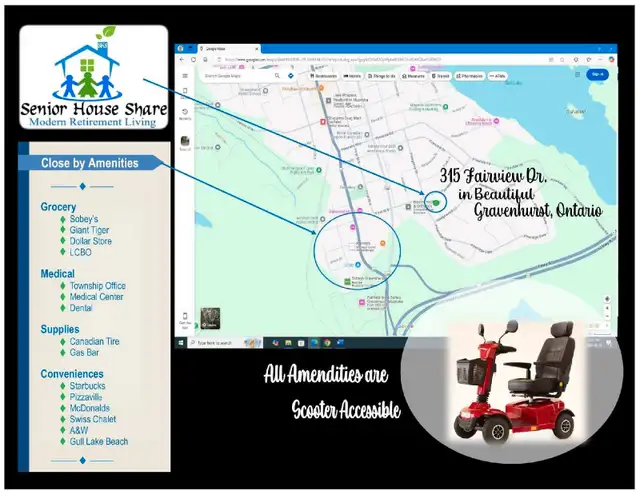Switch to satellite Layers thumbnail
This screenshot has width=640, height=494.
pyautogui.click(x=210, y=318)
